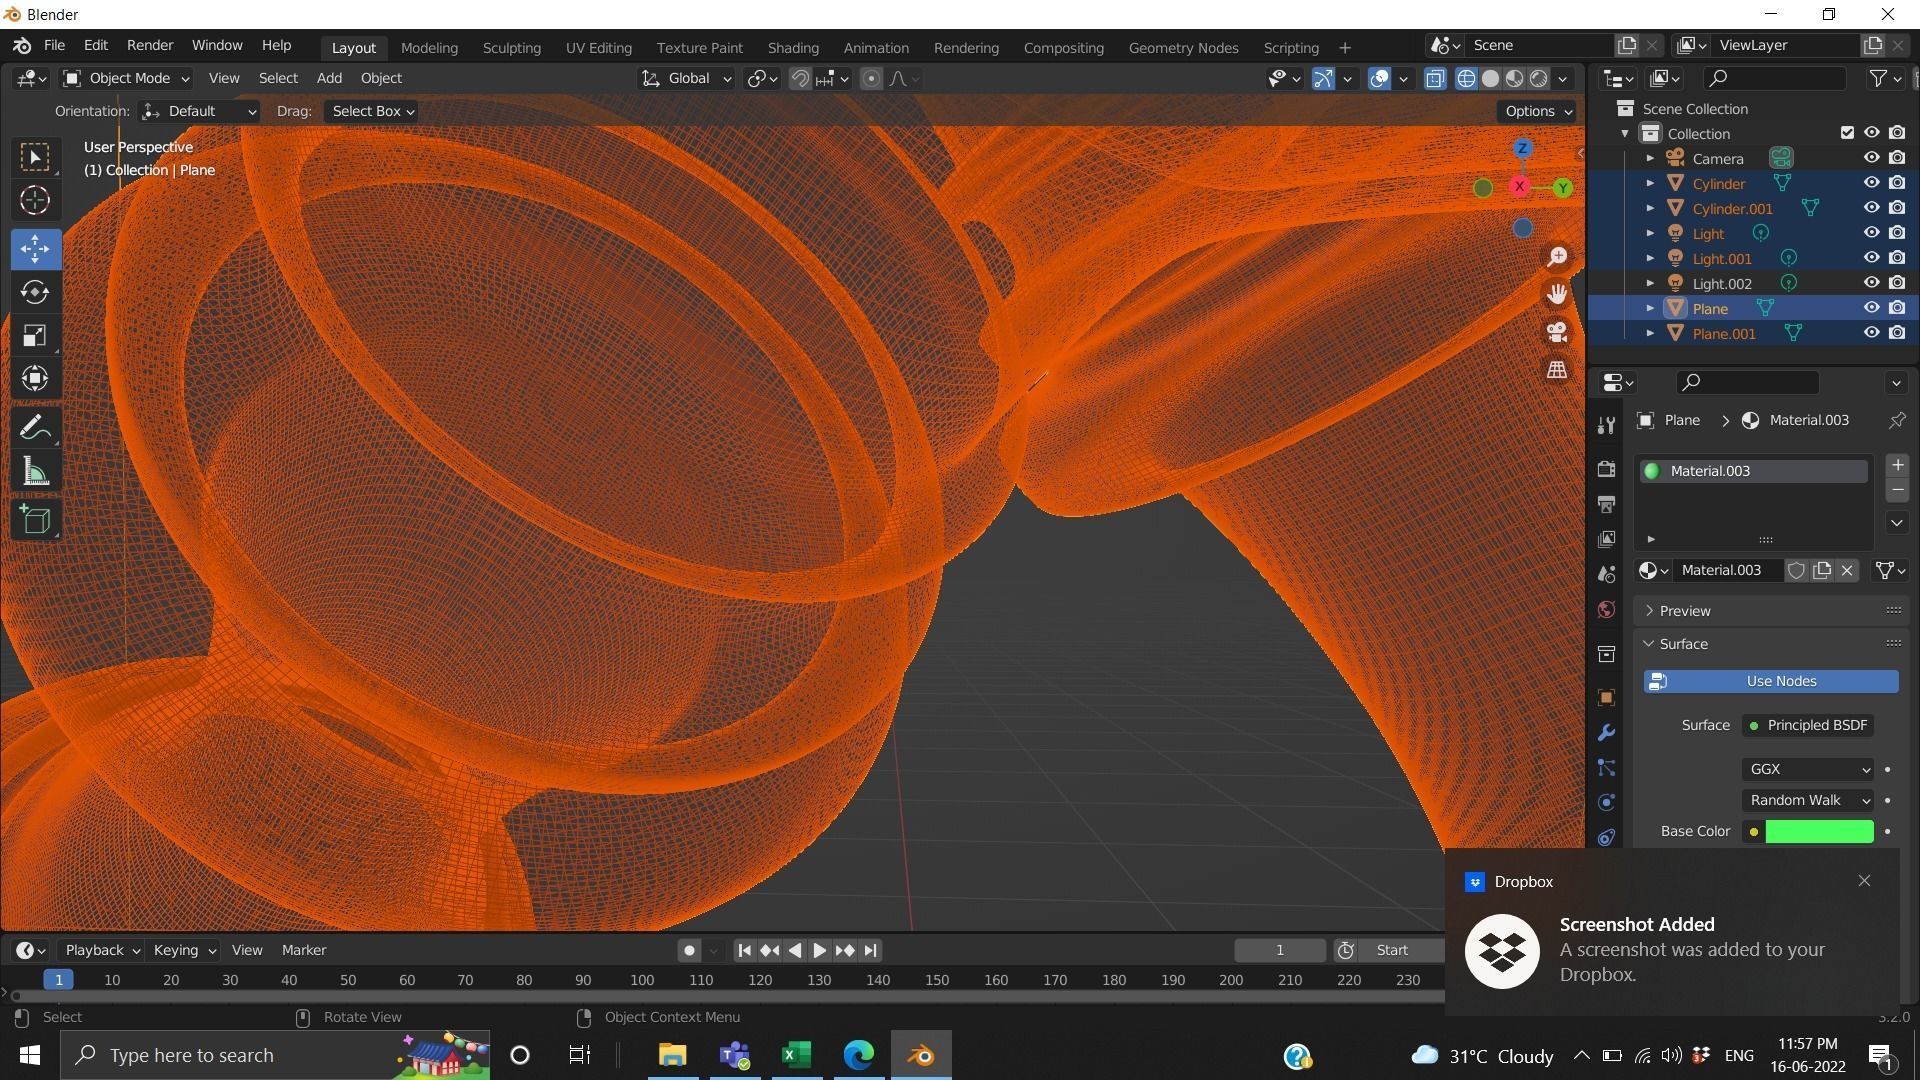The width and height of the screenshot is (1920, 1080).
Task: Open Modifier properties wrench tab
Action: click(1606, 733)
